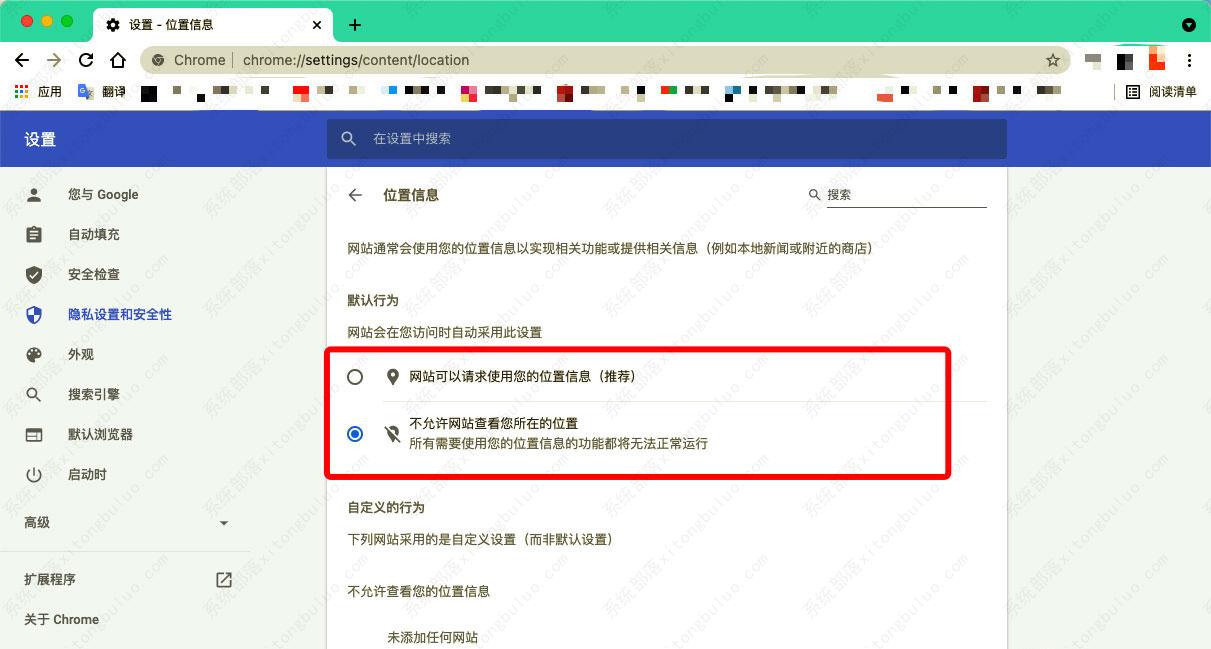The width and height of the screenshot is (1211, 649).
Task: Open 关于 Chrome
Action: [62, 619]
